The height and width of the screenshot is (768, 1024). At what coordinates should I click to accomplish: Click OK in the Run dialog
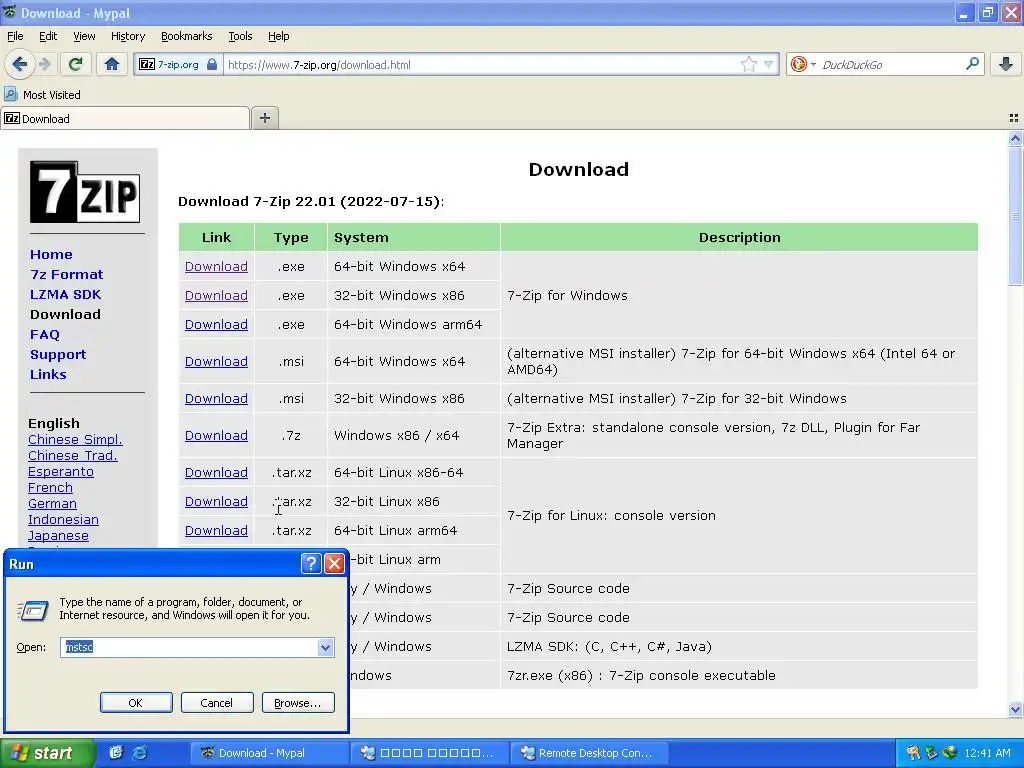136,703
